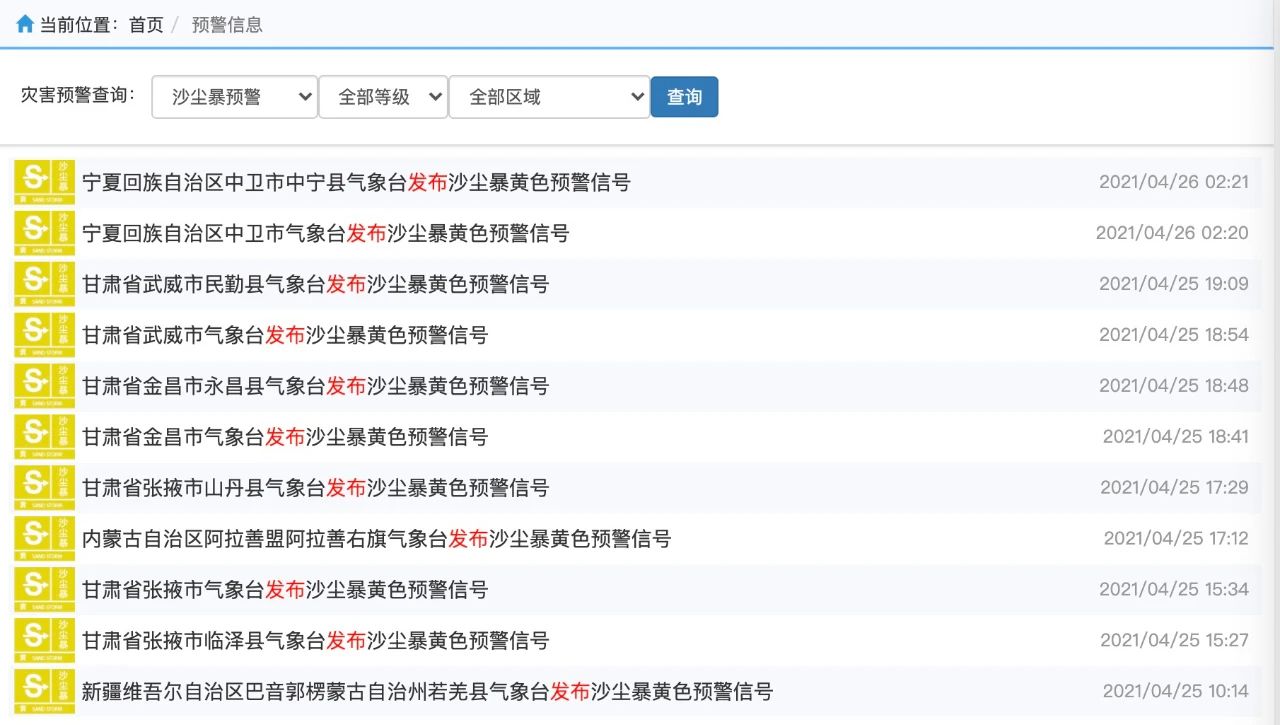
Task: Click the 2021/04/26 02:21 timestamp
Action: pos(1173,182)
